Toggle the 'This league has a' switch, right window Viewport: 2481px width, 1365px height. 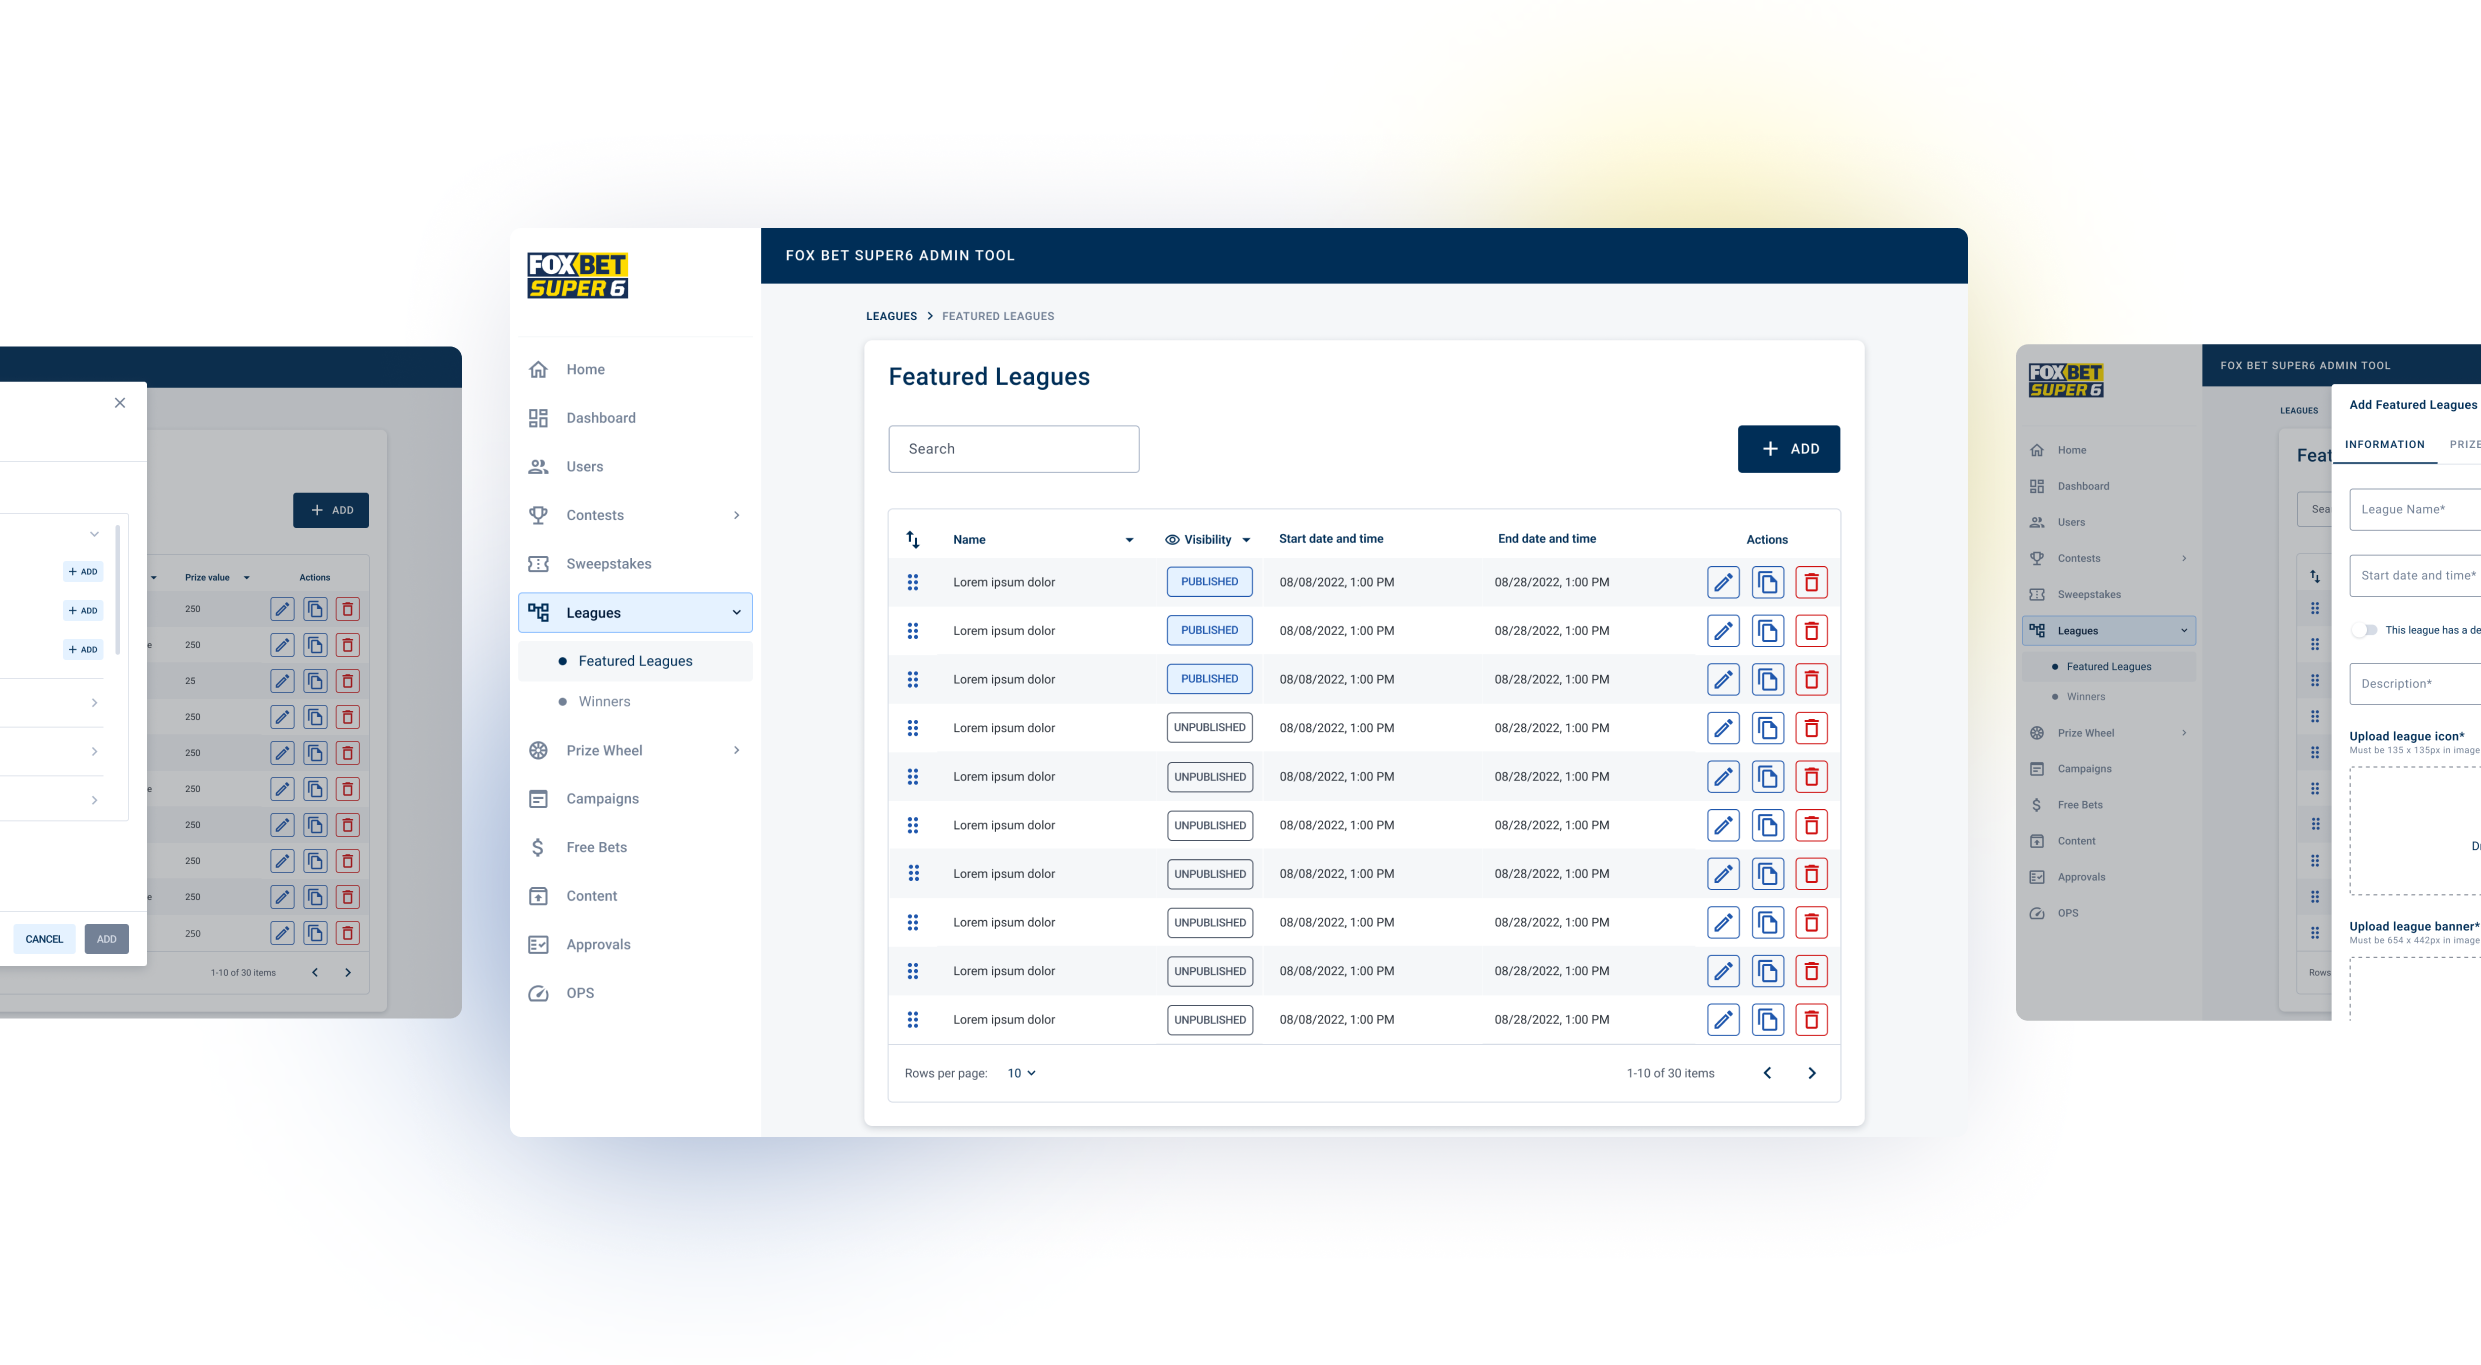(2365, 630)
